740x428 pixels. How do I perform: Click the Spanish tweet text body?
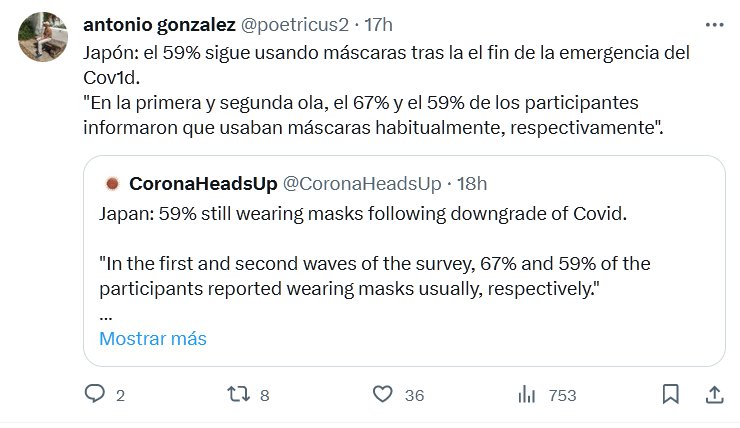click(x=380, y=90)
